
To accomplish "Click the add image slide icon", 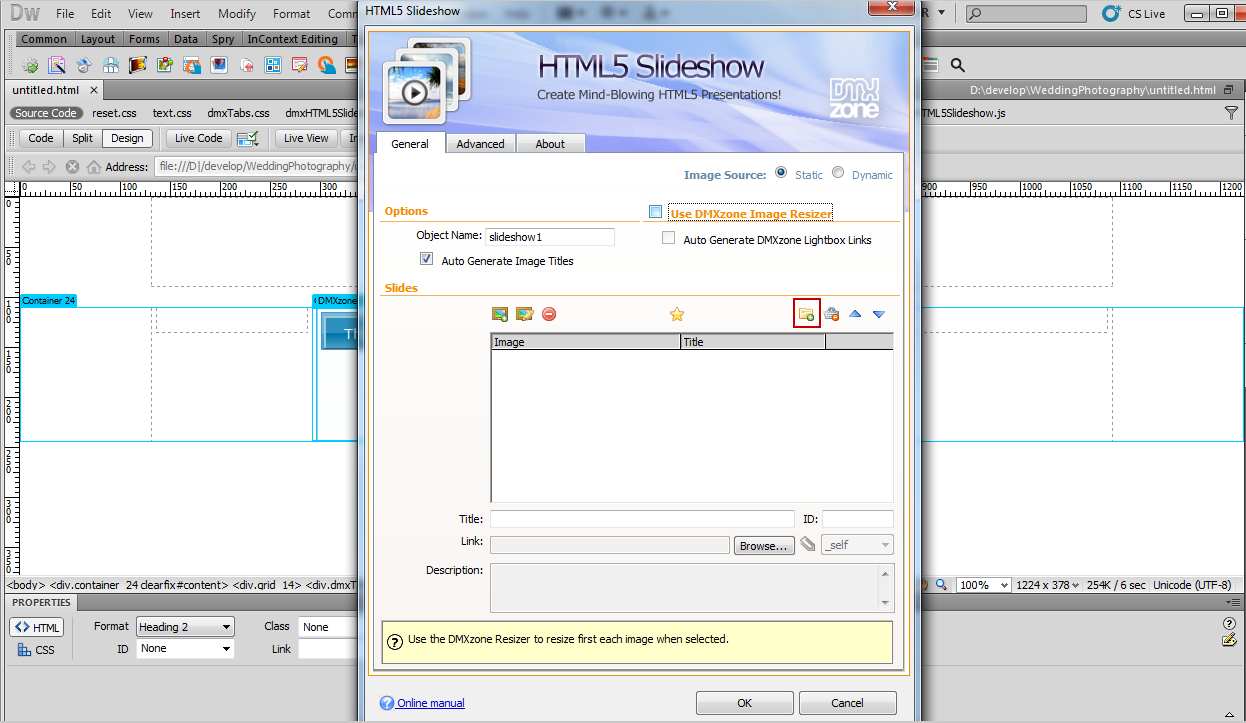I will pos(500,314).
